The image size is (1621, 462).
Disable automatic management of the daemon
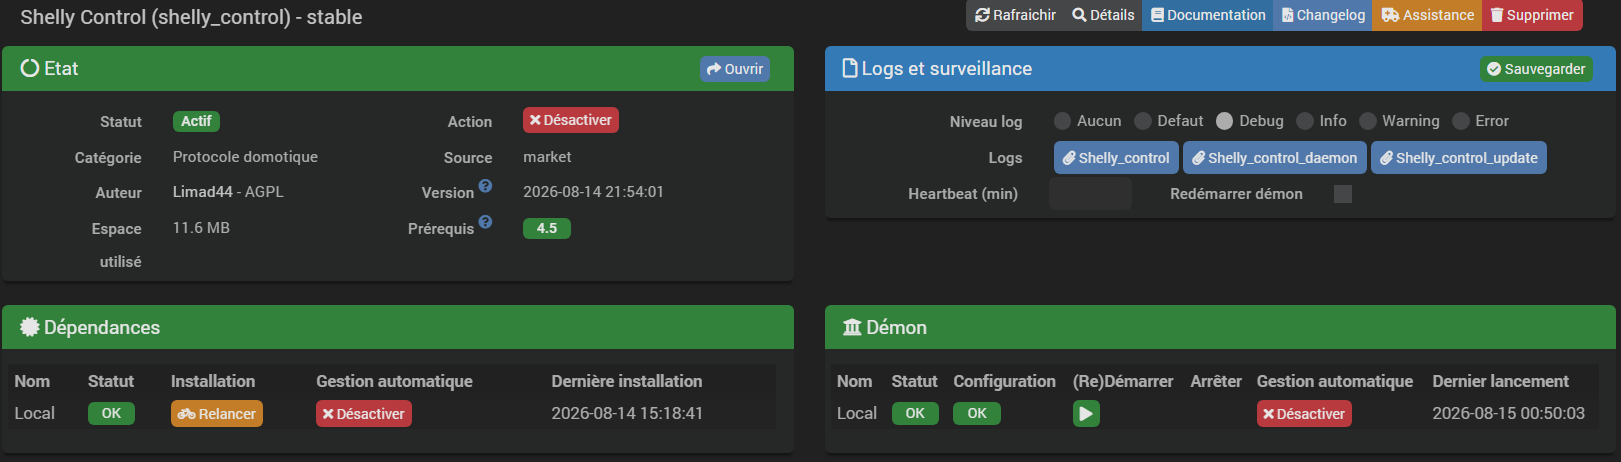1304,414
